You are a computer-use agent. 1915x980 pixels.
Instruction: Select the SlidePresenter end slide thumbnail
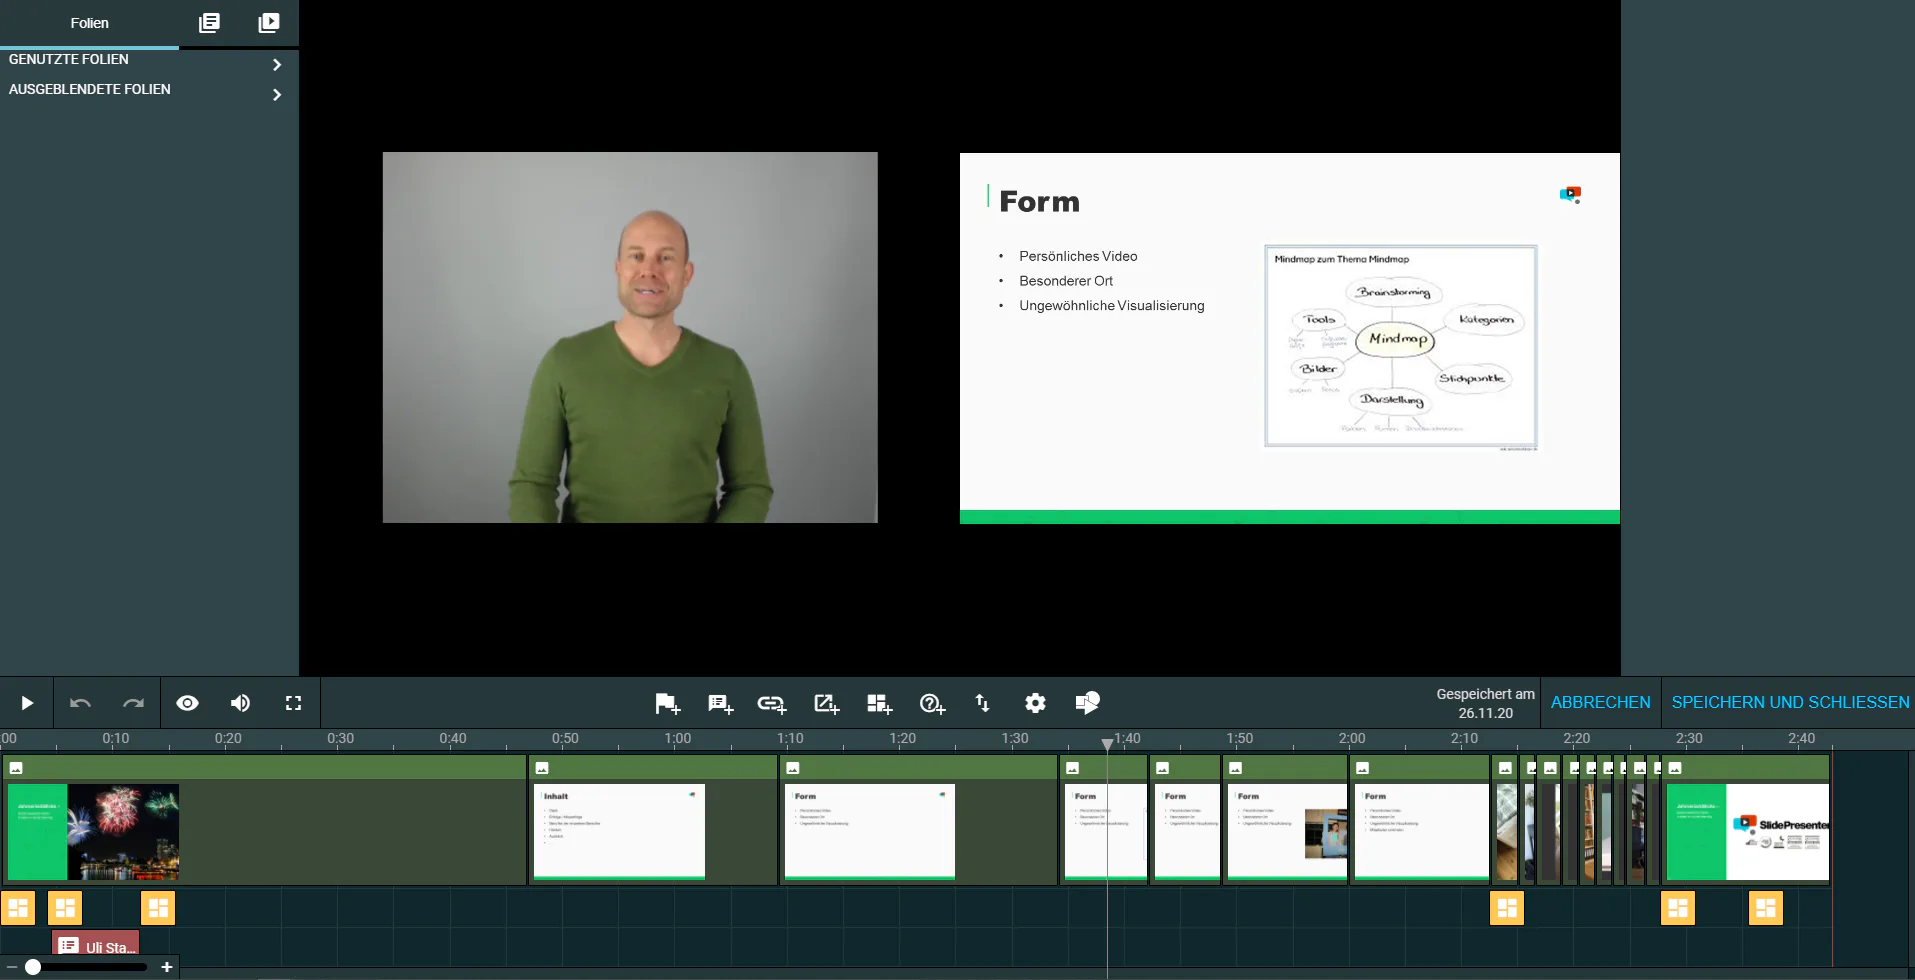tap(1747, 832)
